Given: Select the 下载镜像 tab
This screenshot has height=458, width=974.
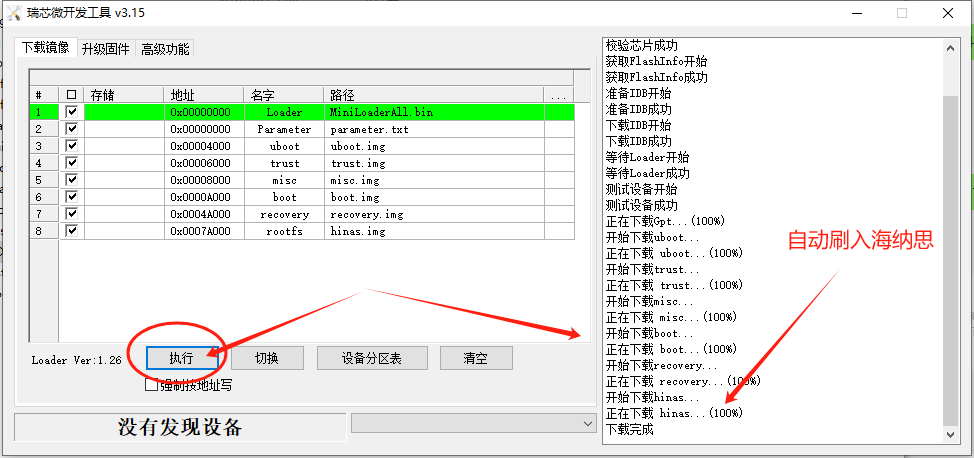Looking at the screenshot, I should pos(45,48).
